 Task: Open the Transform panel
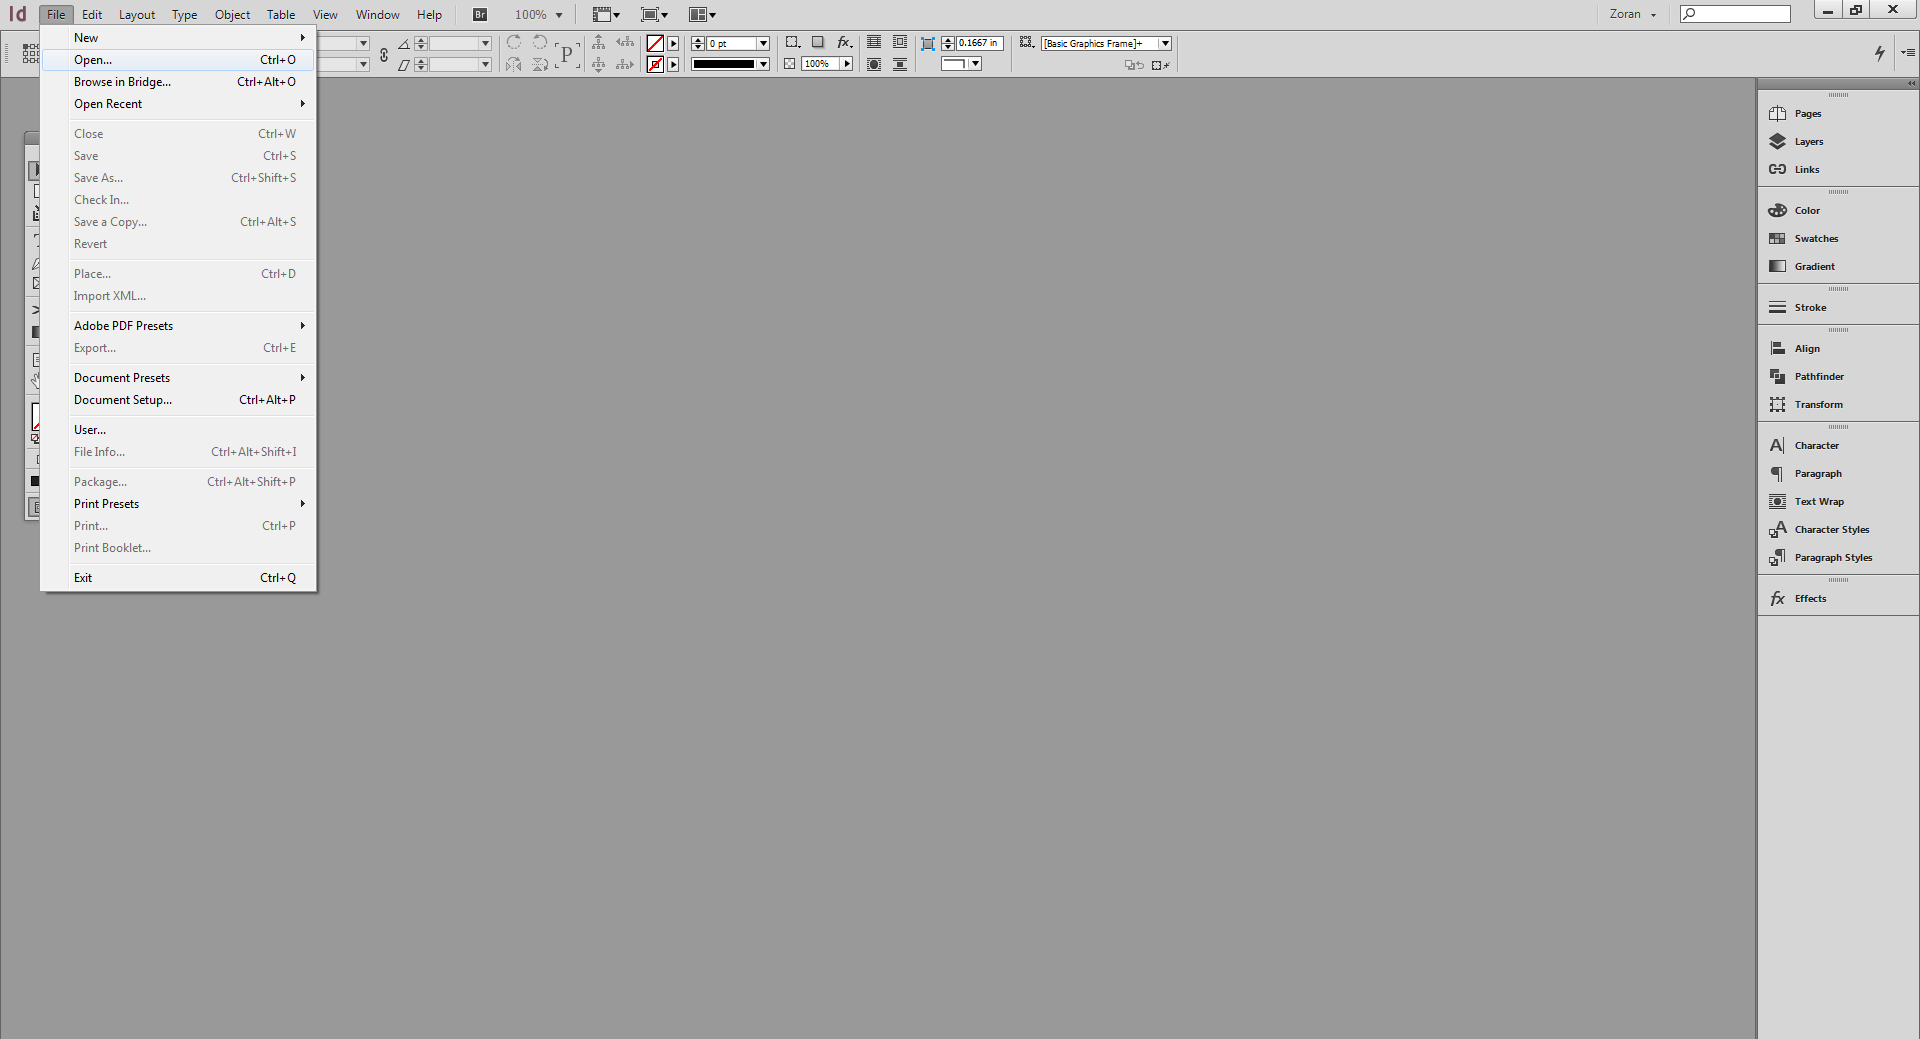pyautogui.click(x=1805, y=404)
